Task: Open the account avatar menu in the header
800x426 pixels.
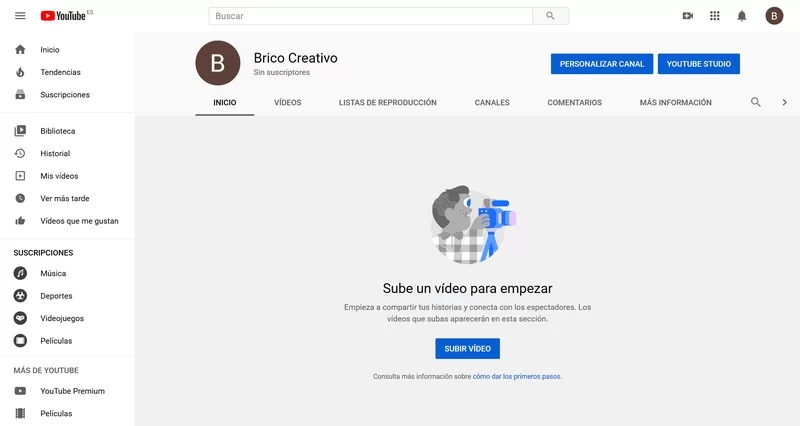Action: click(774, 16)
